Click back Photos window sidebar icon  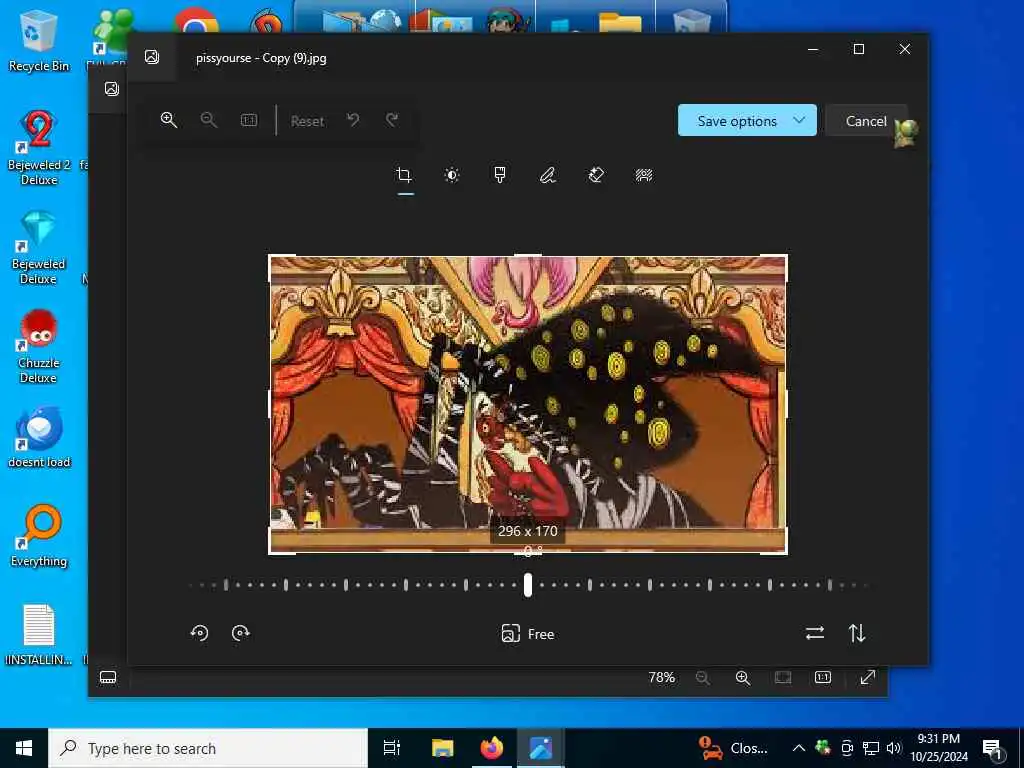pos(112,89)
